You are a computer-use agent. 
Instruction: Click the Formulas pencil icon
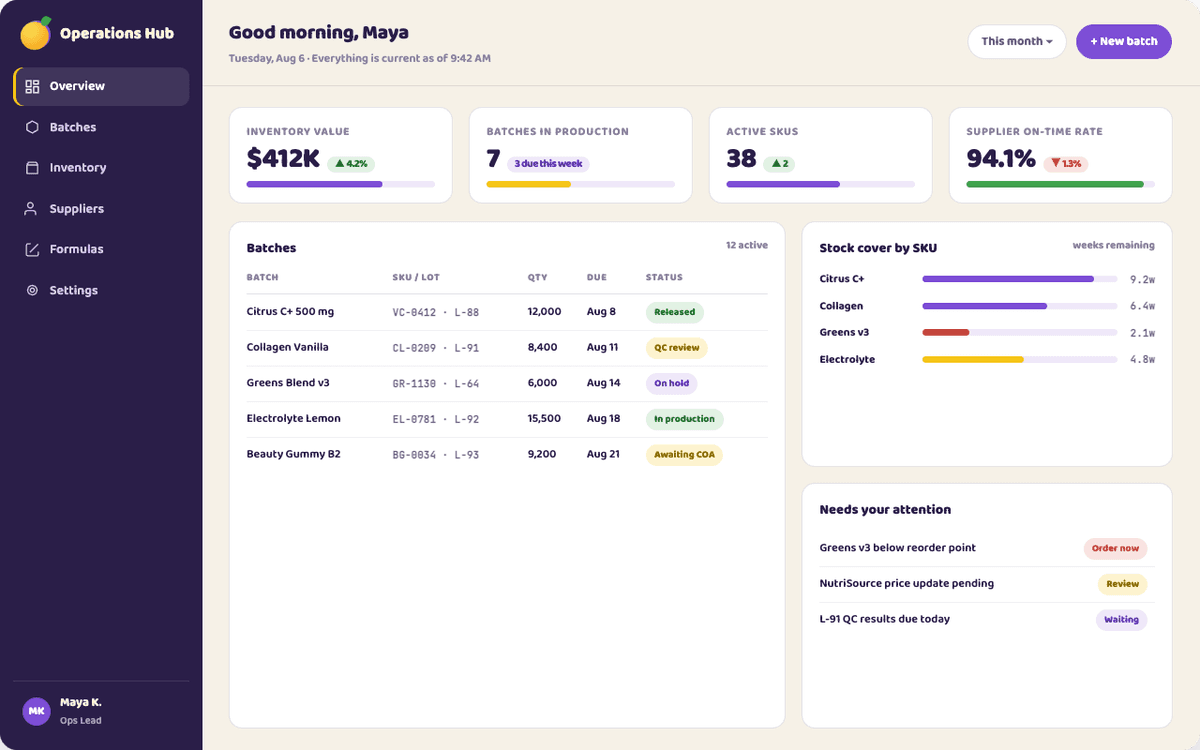32,249
